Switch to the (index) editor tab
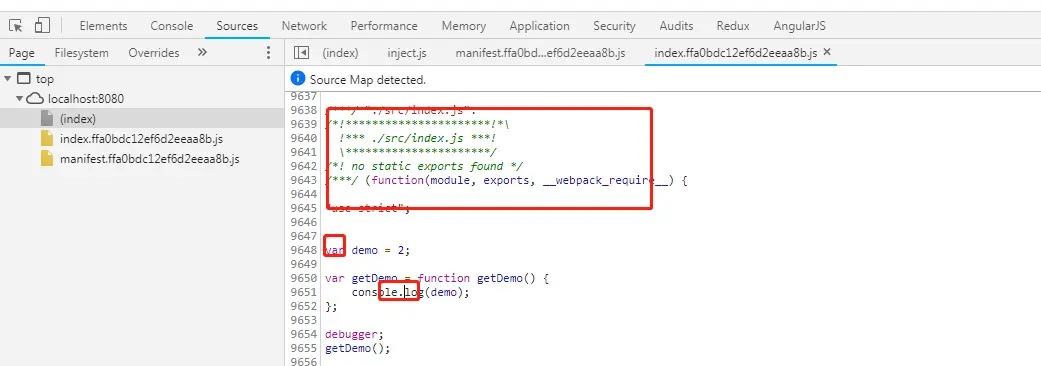1041x366 pixels. pyautogui.click(x=340, y=52)
